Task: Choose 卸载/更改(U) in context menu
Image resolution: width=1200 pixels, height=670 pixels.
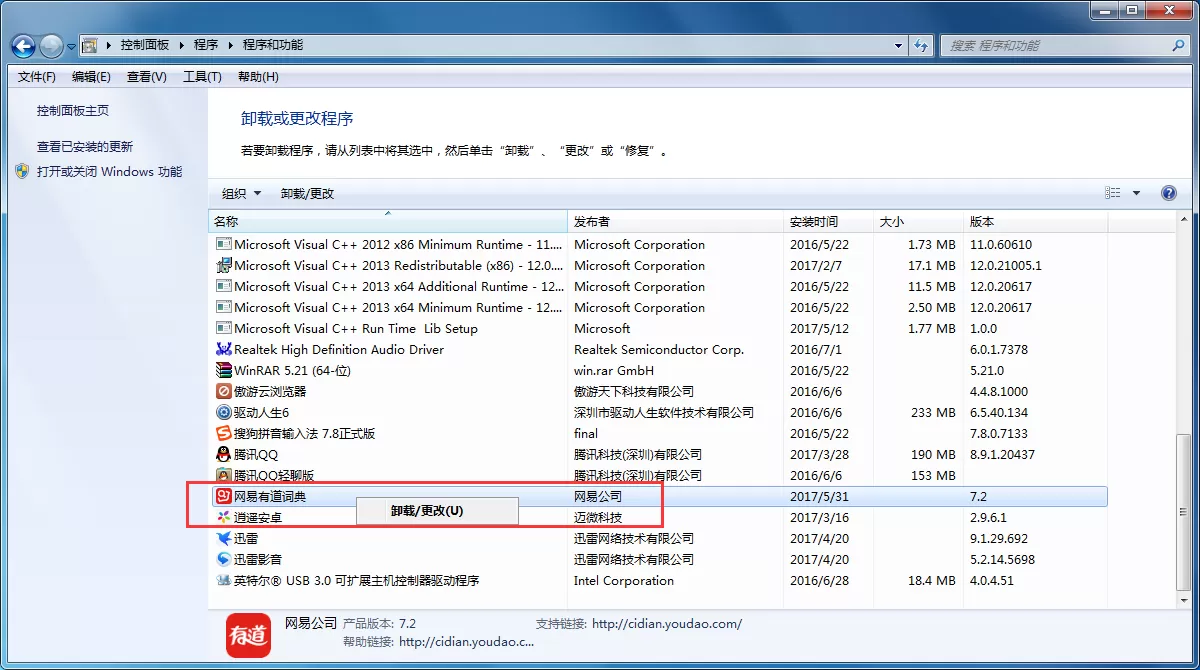Action: (437, 511)
